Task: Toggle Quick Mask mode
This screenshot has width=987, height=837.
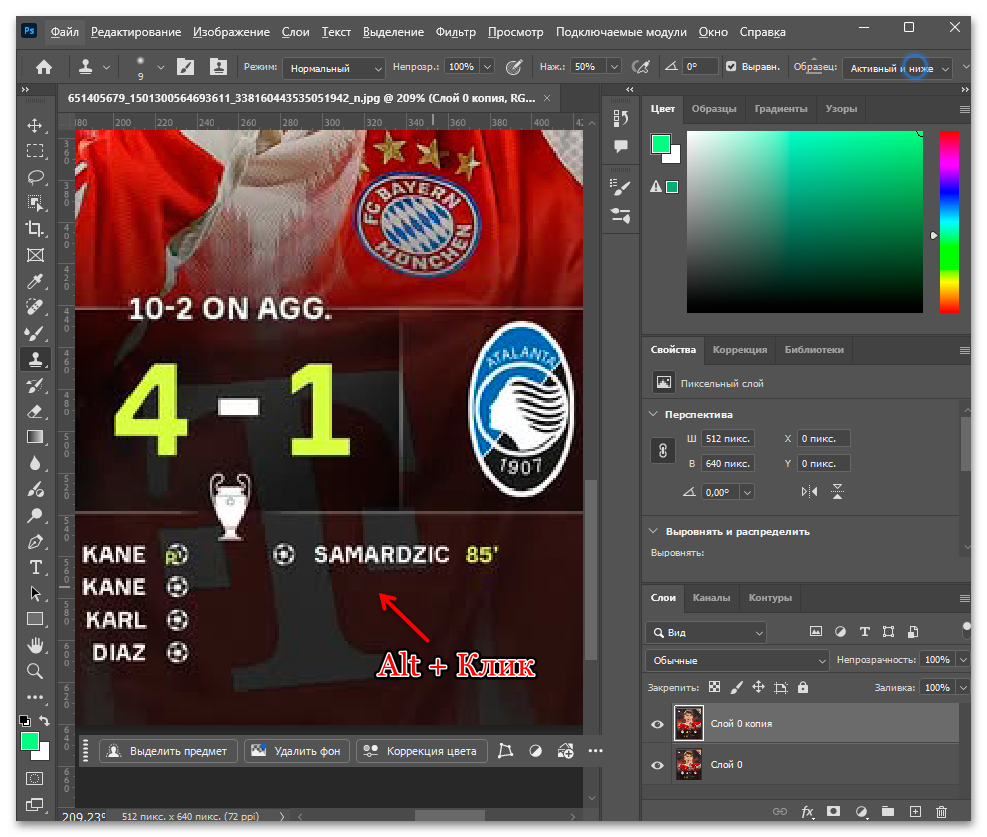Action: pyautogui.click(x=35, y=779)
